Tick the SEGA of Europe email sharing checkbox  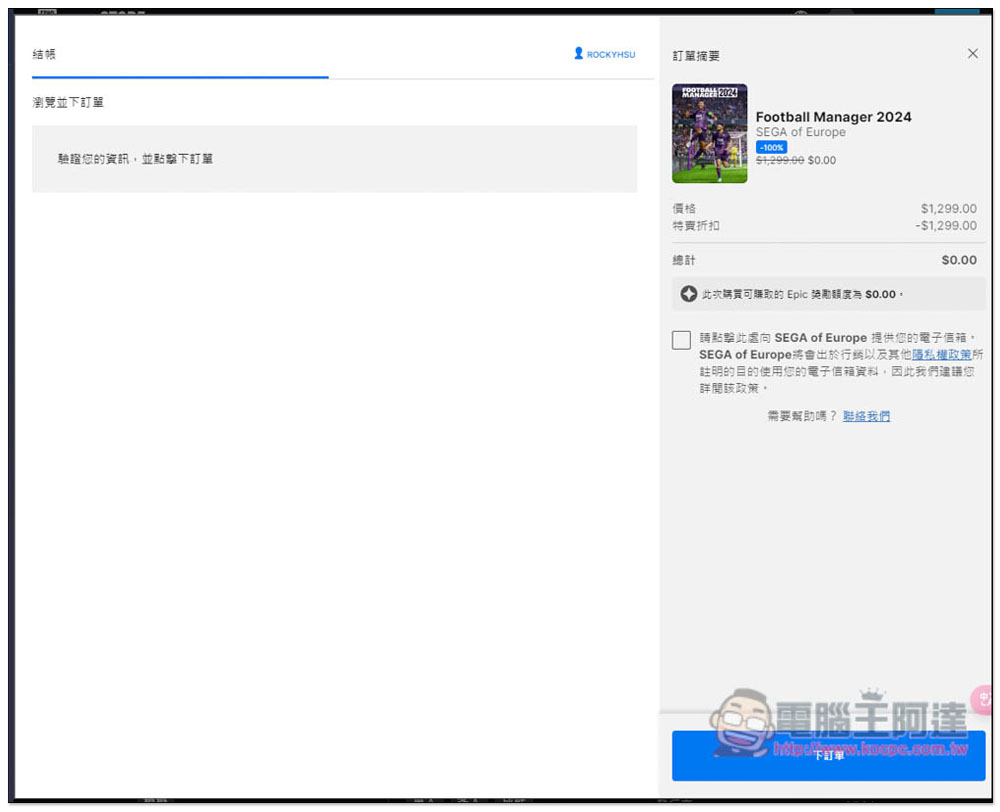click(682, 340)
